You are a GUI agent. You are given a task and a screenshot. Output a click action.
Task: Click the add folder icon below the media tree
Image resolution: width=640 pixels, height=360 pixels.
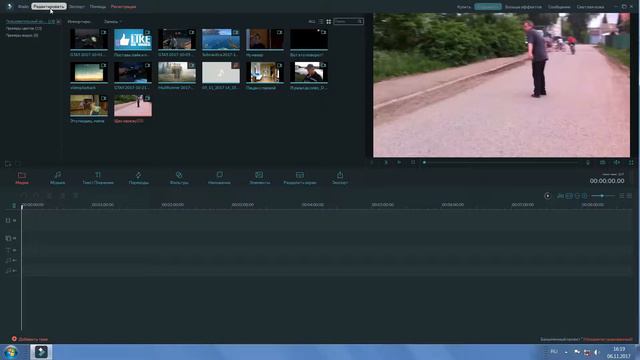pos(8,164)
